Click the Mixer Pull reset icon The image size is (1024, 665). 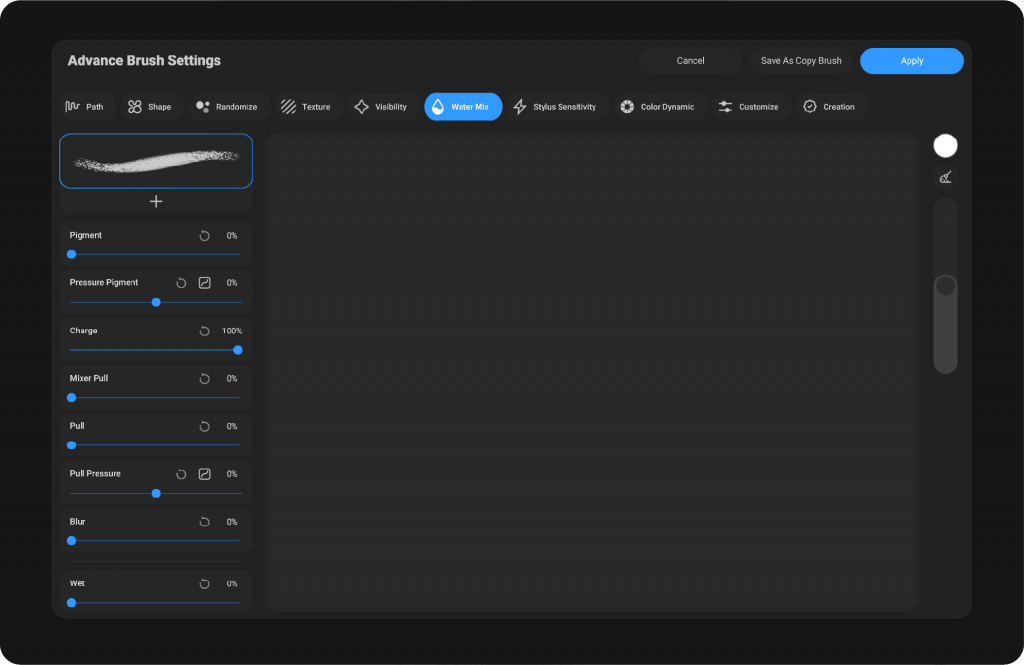click(x=204, y=379)
